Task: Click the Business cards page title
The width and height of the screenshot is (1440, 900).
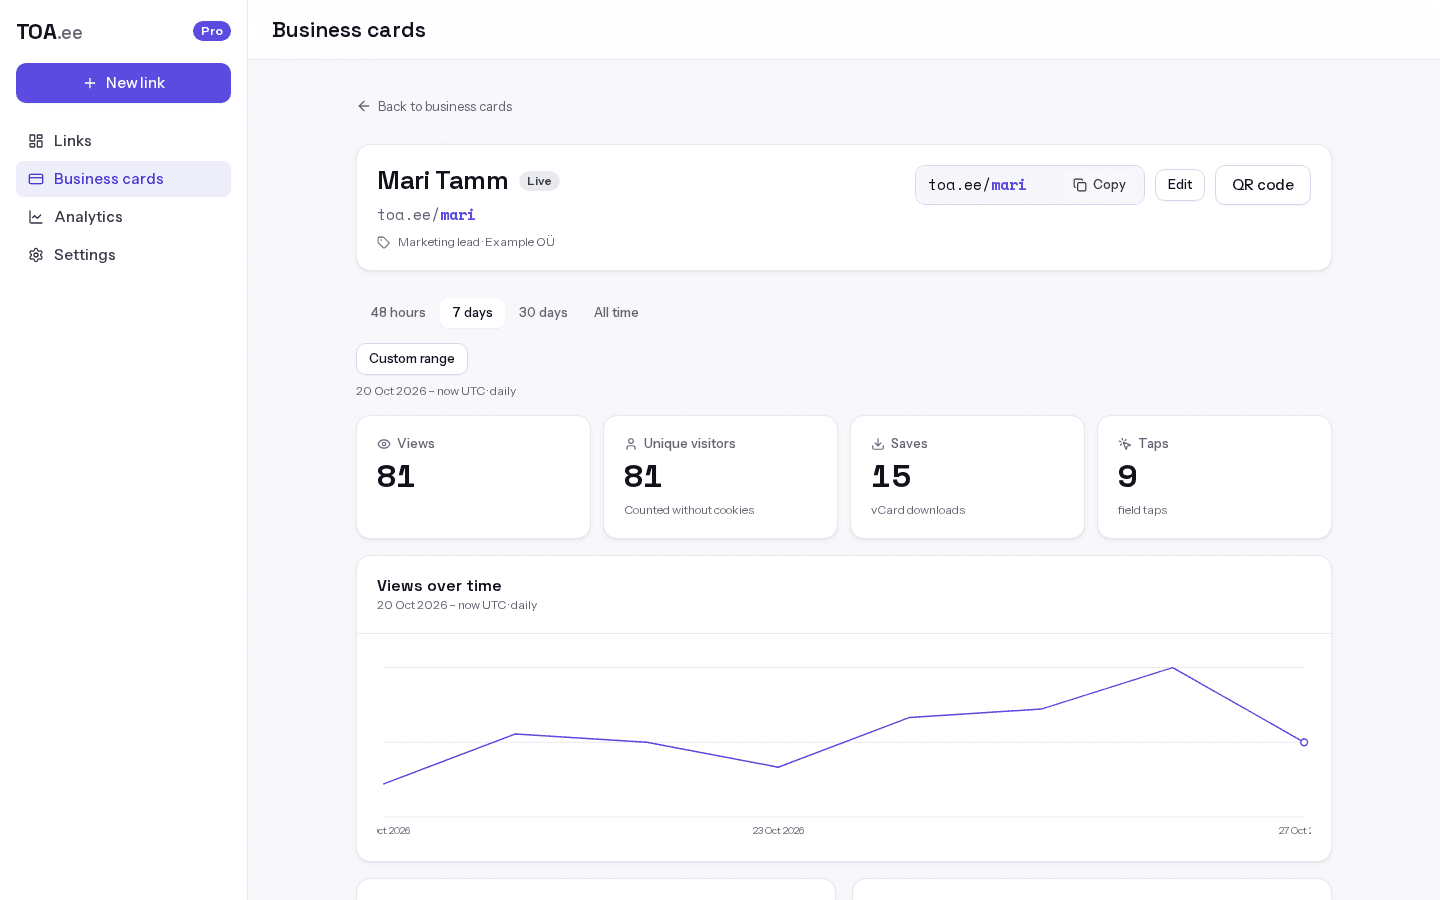Action: 349,30
